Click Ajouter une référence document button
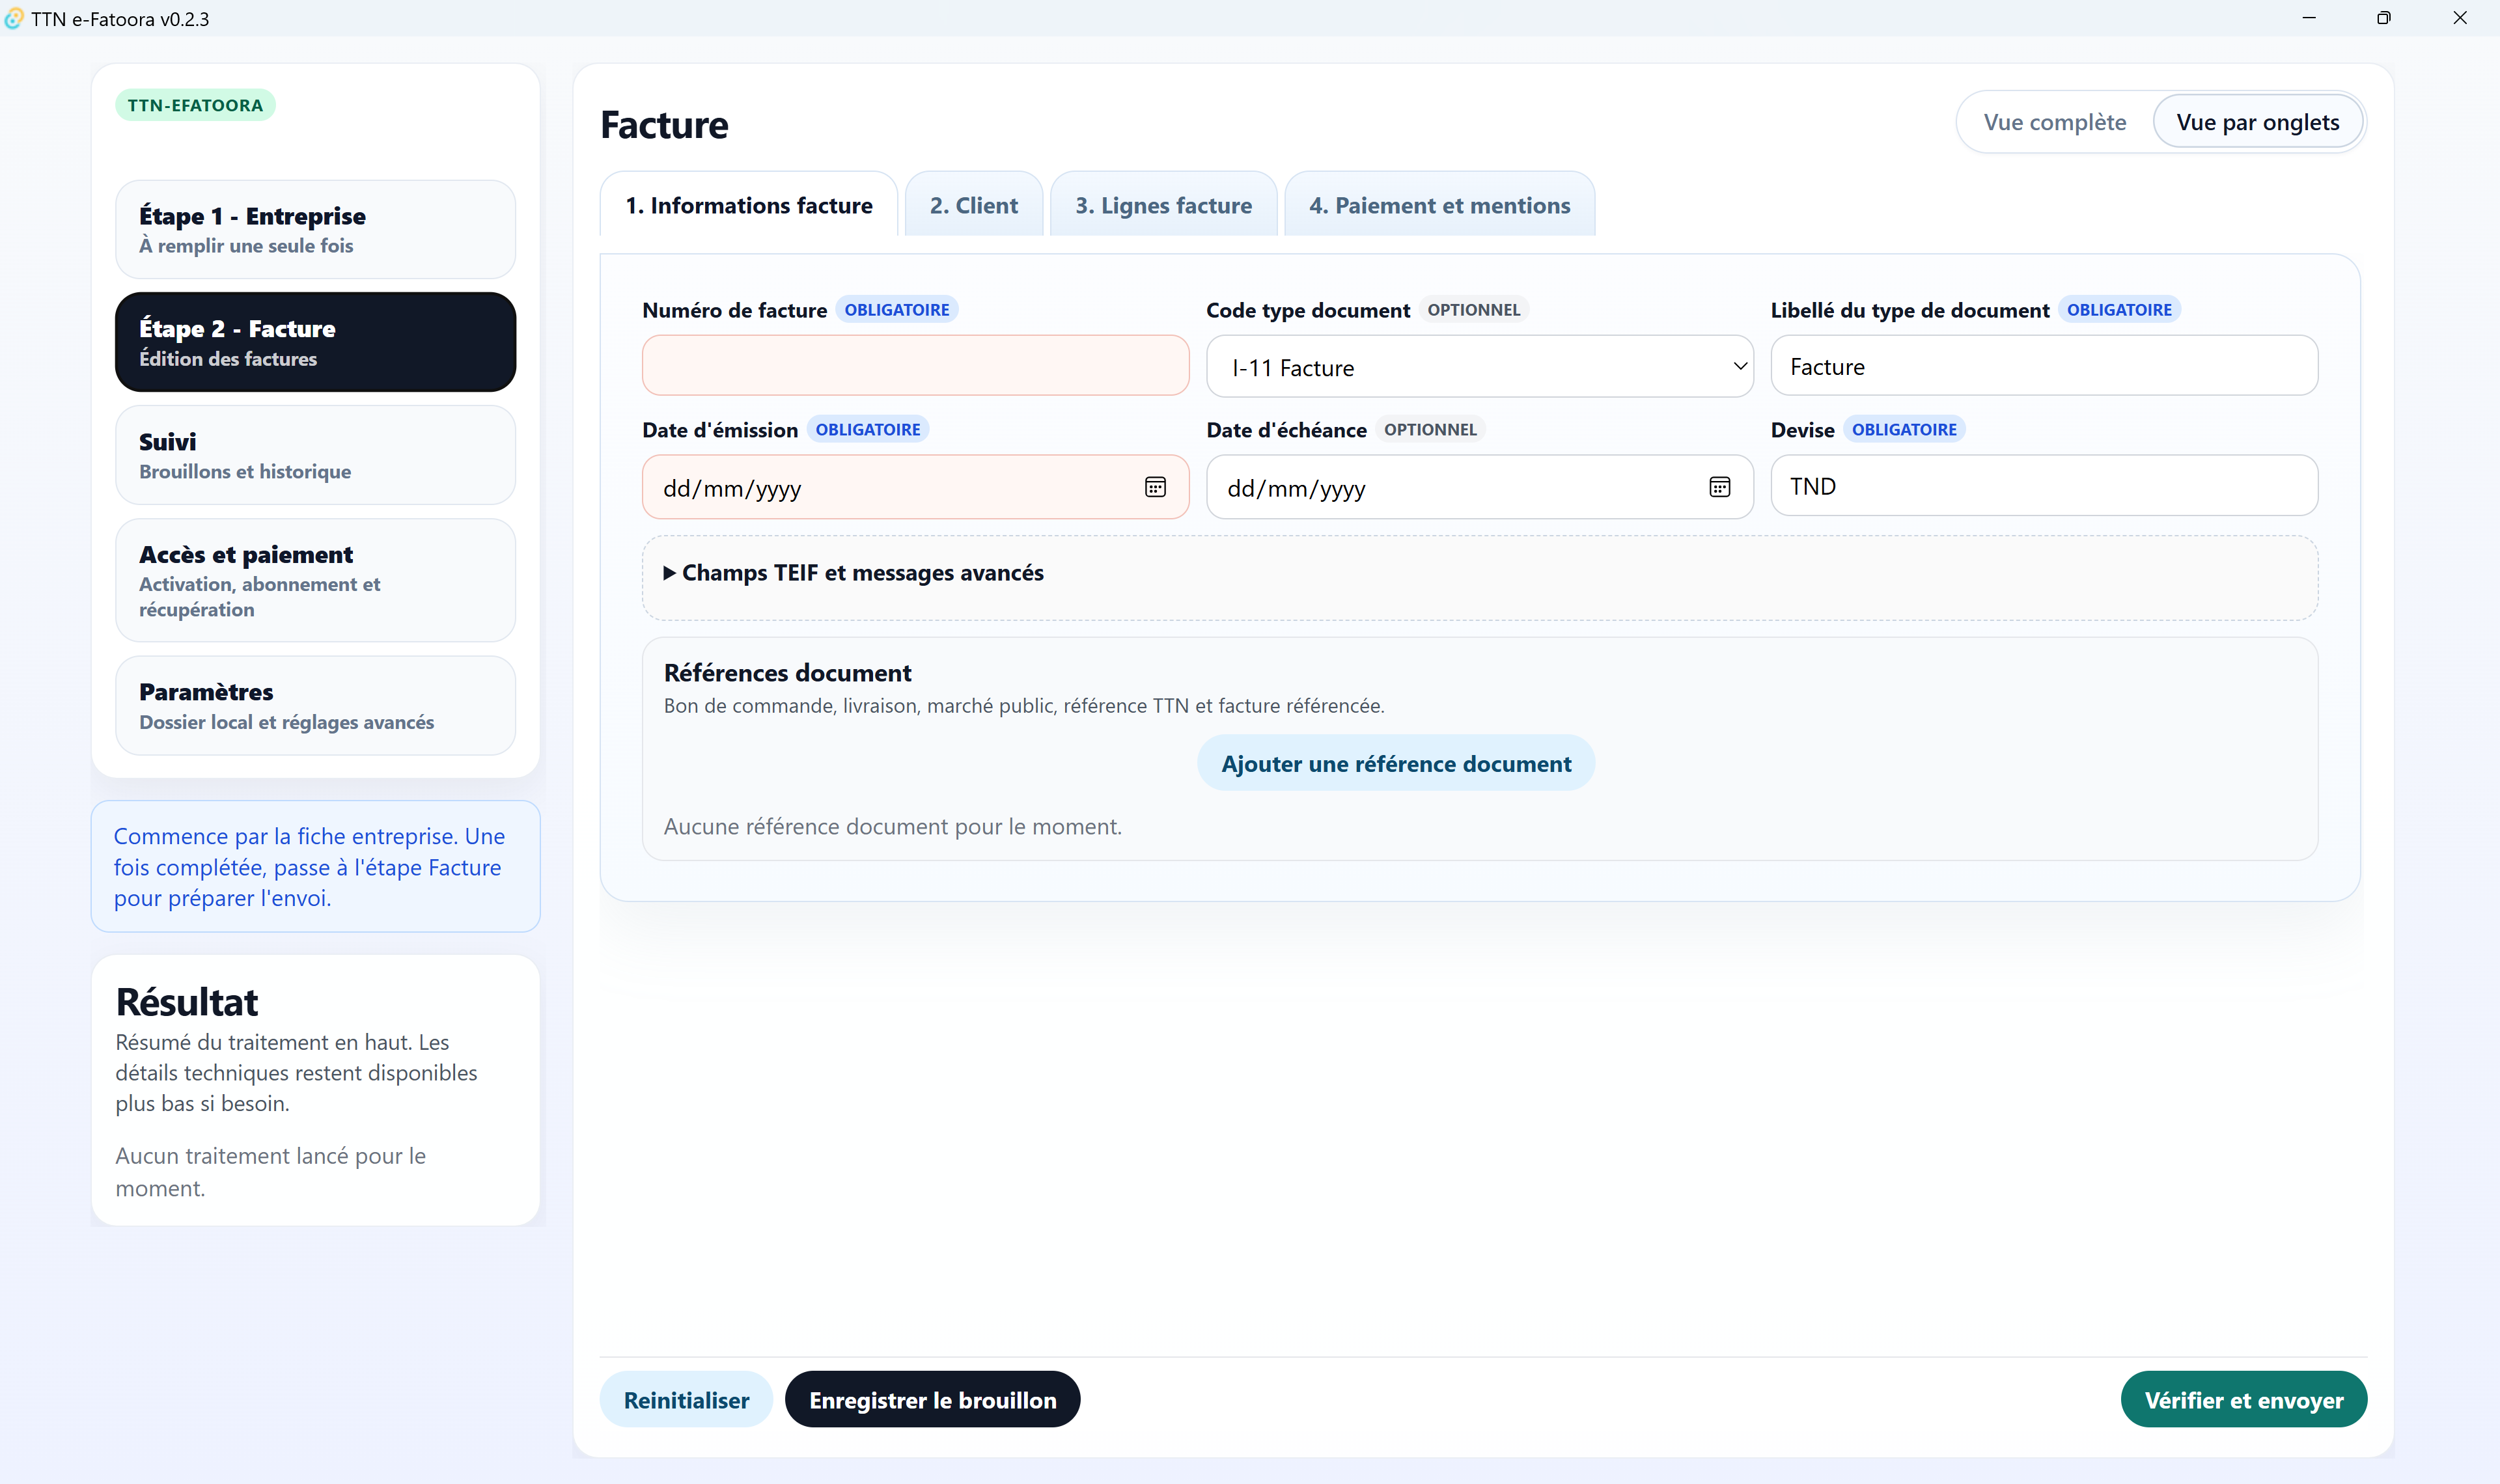The height and width of the screenshot is (1484, 2500). [x=1395, y=764]
